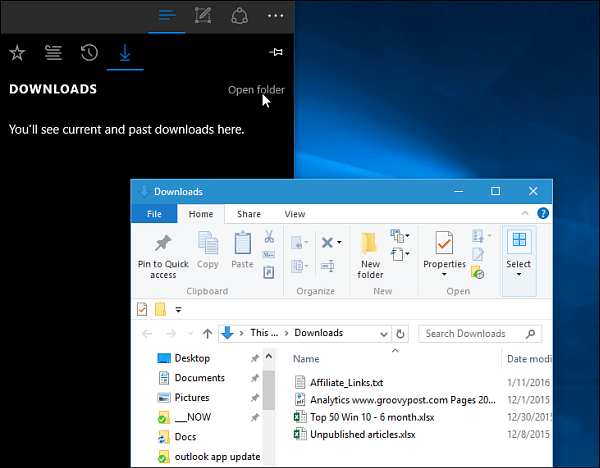The width and height of the screenshot is (600, 468).
Task: Click New folder in Quick Access Toolbar
Action: (160, 309)
